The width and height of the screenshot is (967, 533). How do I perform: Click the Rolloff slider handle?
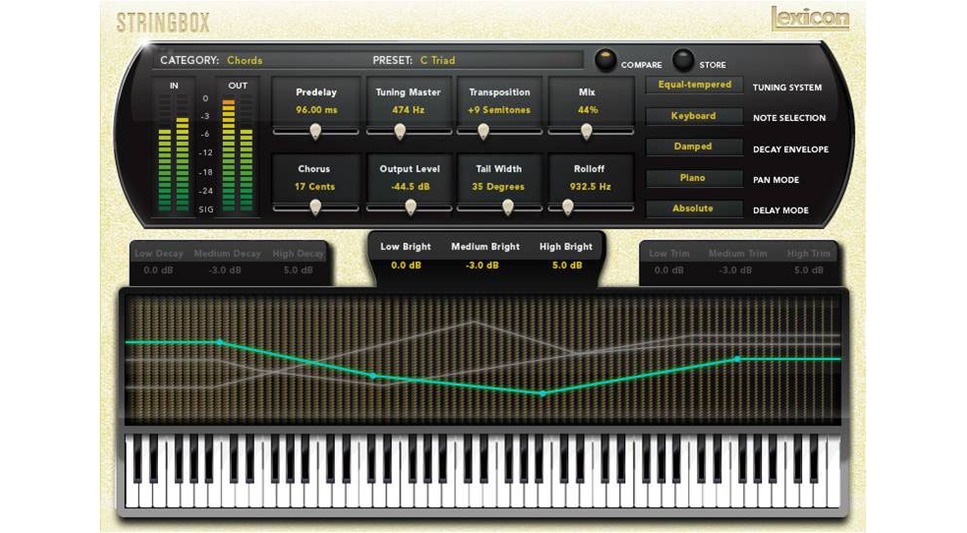[x=568, y=207]
